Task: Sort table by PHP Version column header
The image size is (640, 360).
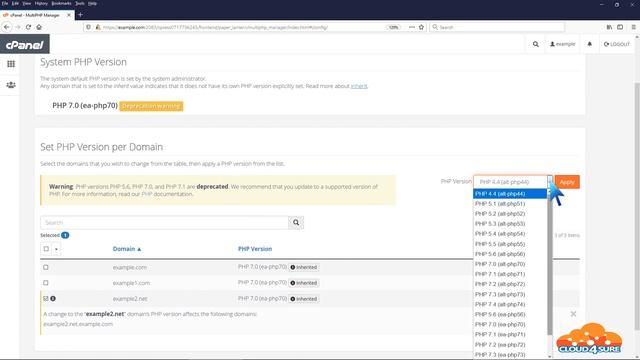Action: (255, 249)
